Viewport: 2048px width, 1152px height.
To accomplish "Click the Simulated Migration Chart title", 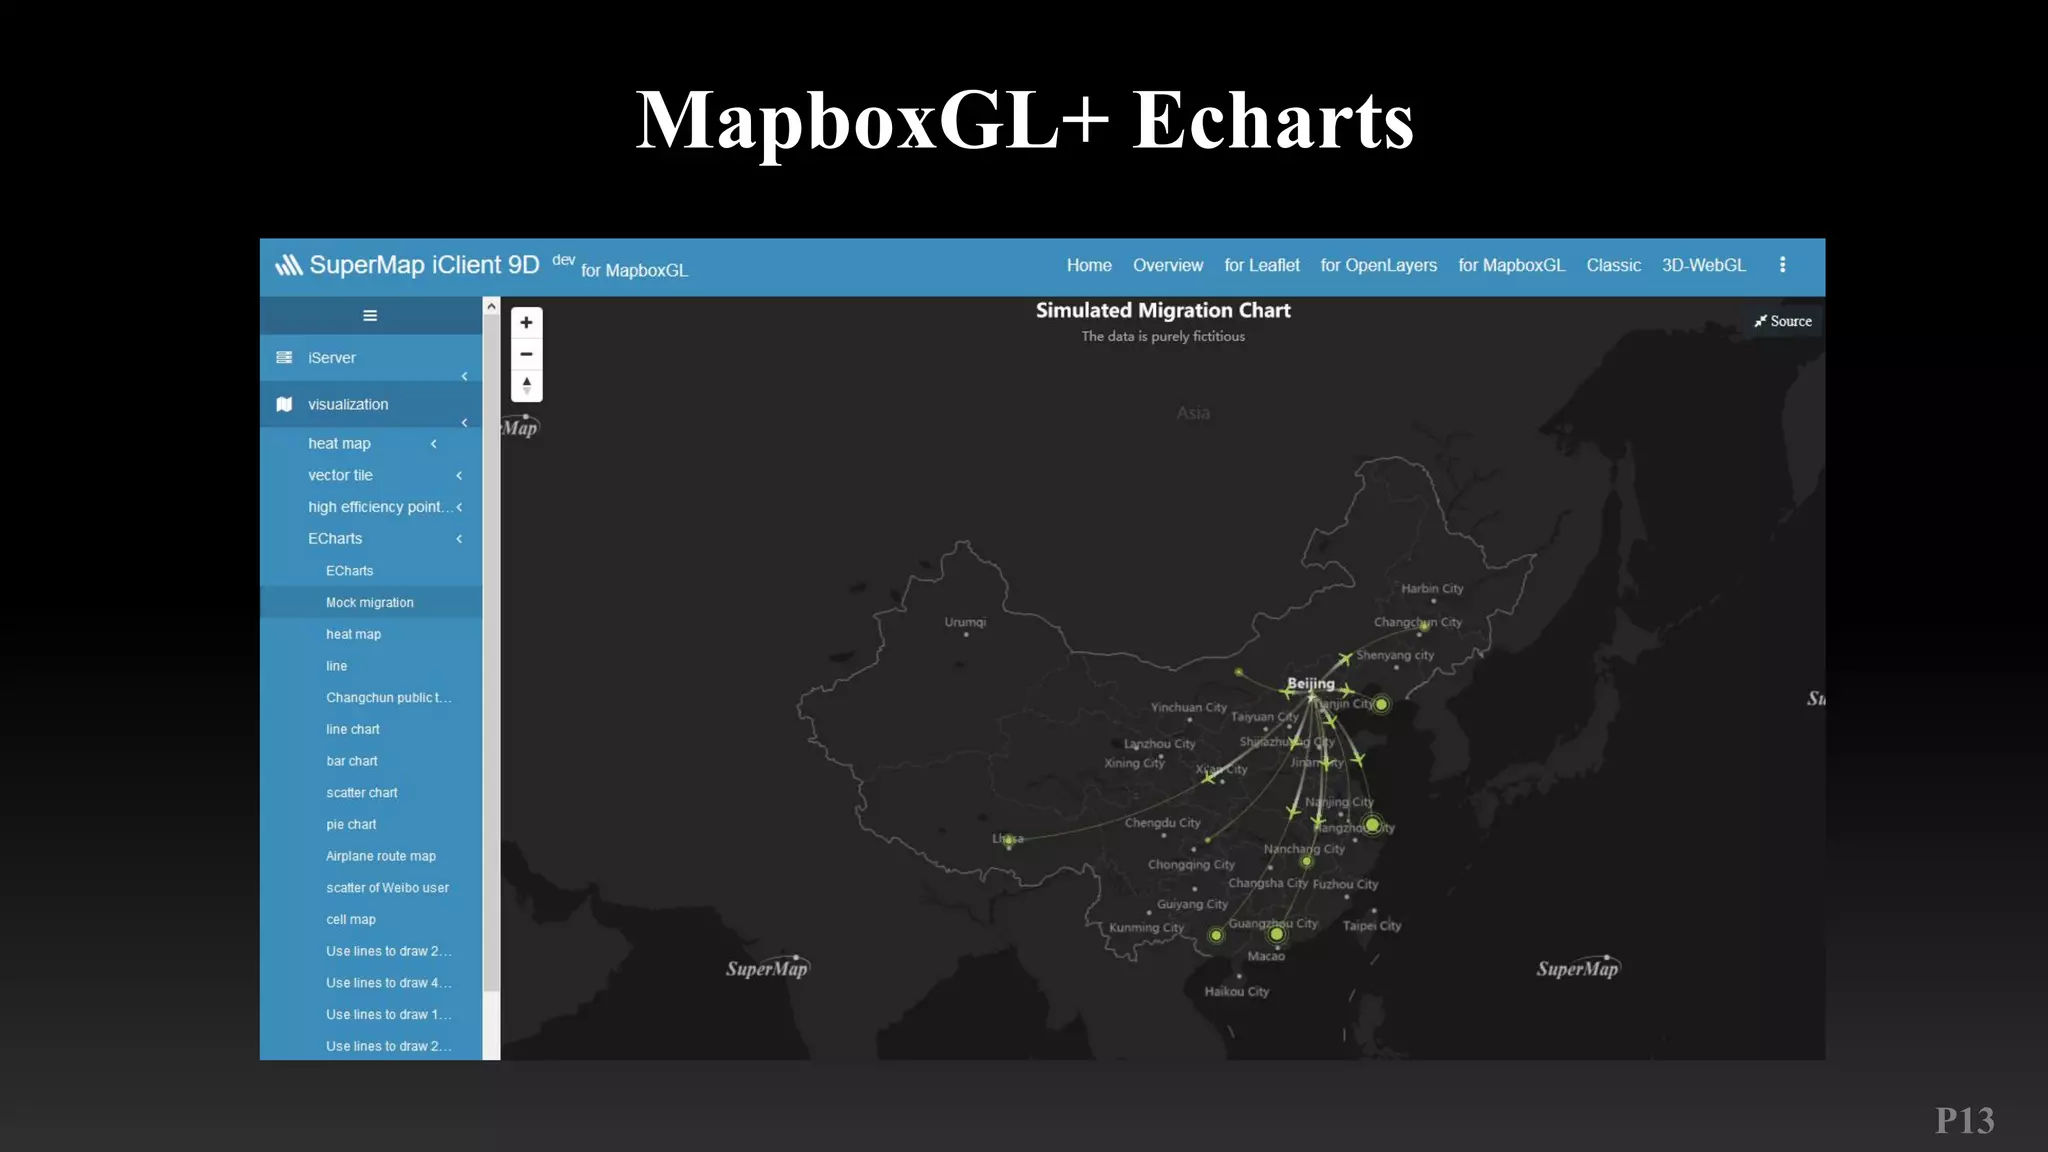I will pos(1163,311).
